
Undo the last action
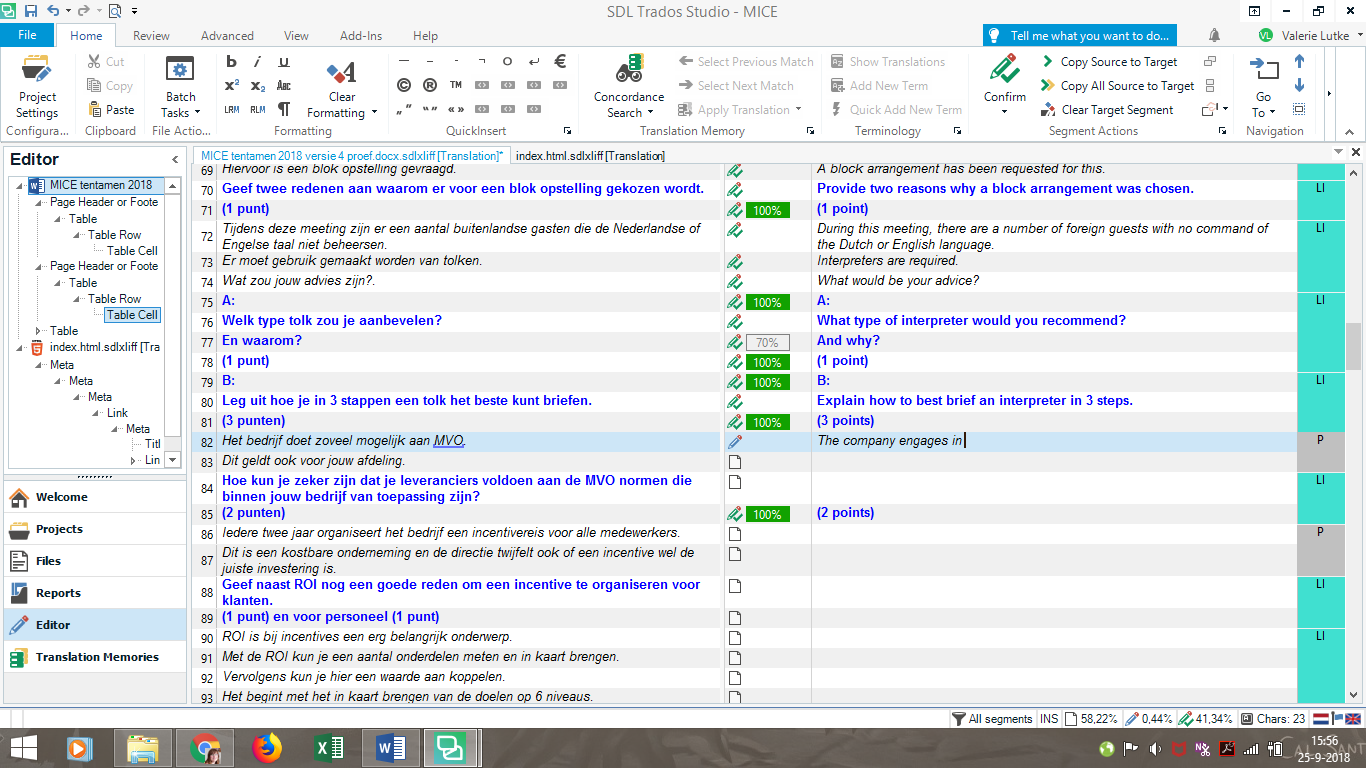pyautogui.click(x=52, y=12)
